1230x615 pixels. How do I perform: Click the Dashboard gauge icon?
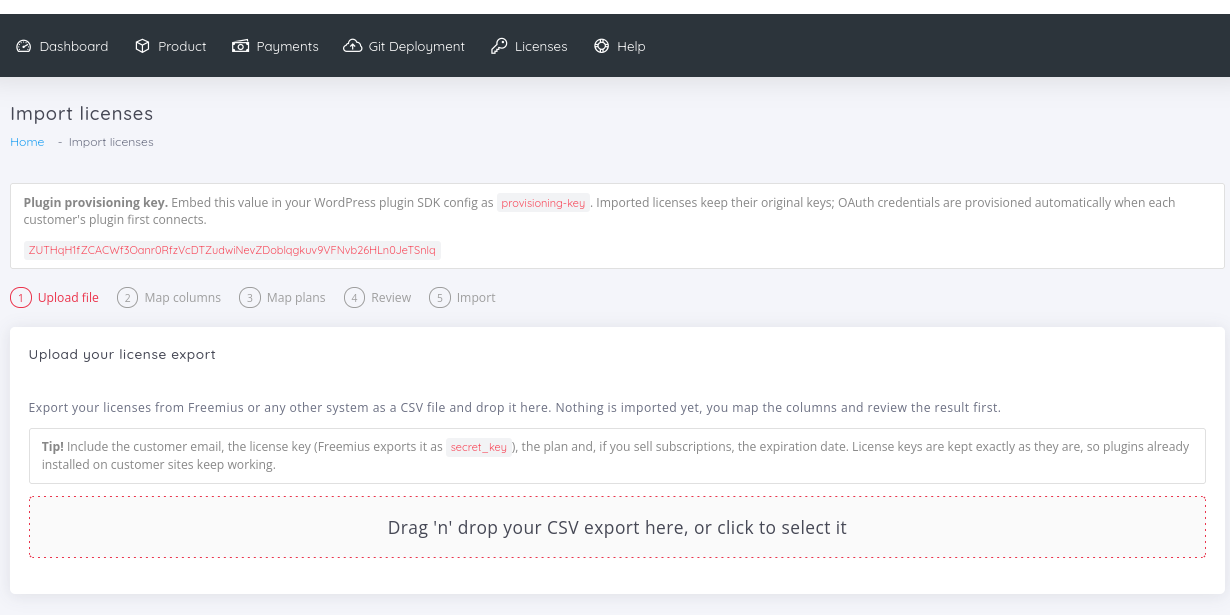[x=24, y=46]
